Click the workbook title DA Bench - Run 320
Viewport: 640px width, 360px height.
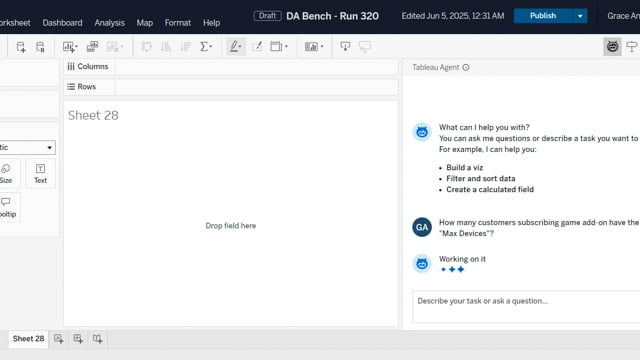(332, 16)
